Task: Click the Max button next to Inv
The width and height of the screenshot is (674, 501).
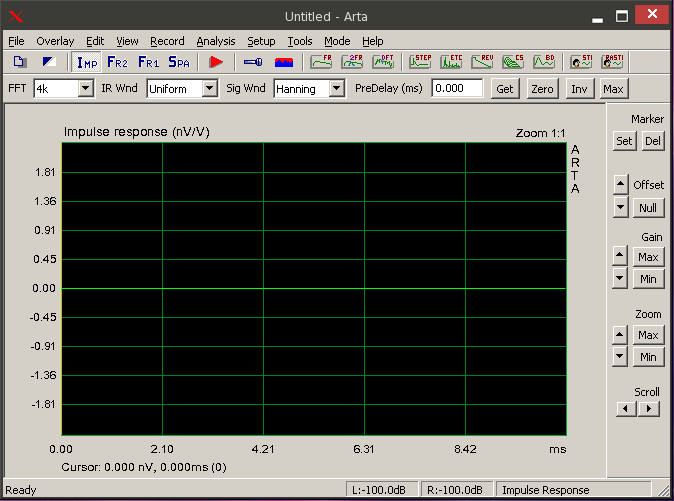Action: [x=613, y=89]
